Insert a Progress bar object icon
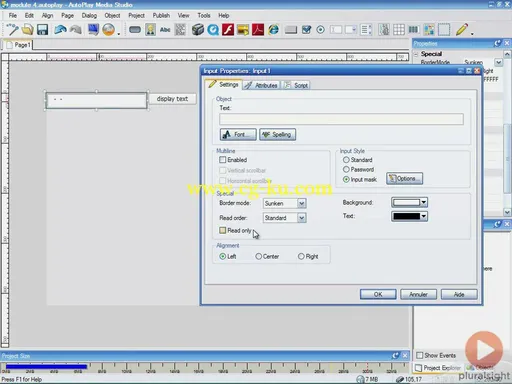This screenshot has height=384, width=512. pos(413,30)
